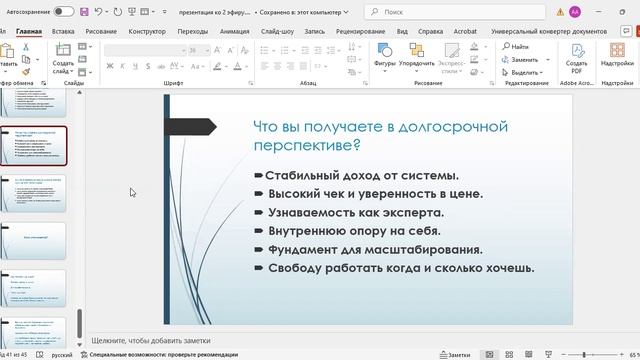Image resolution: width=640 pixels, height=360 pixels.
Task: Undo the last action
Action: 98,12
